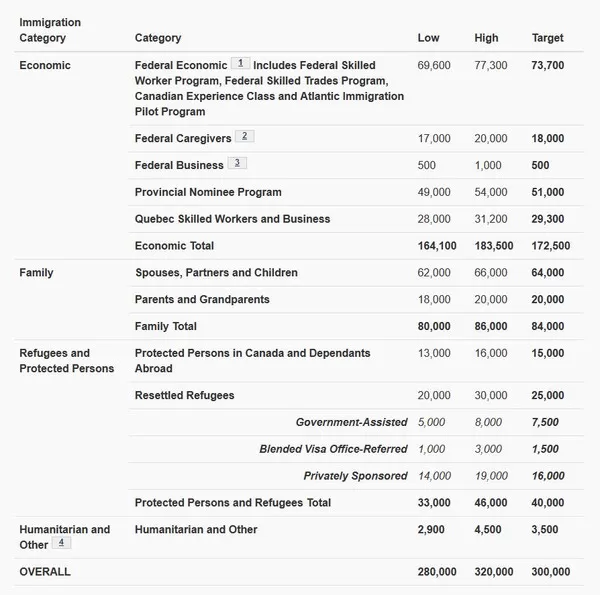Image resolution: width=600 pixels, height=595 pixels.
Task: Click the Privately Sponsored sub-row label
Action: pyautogui.click(x=355, y=476)
